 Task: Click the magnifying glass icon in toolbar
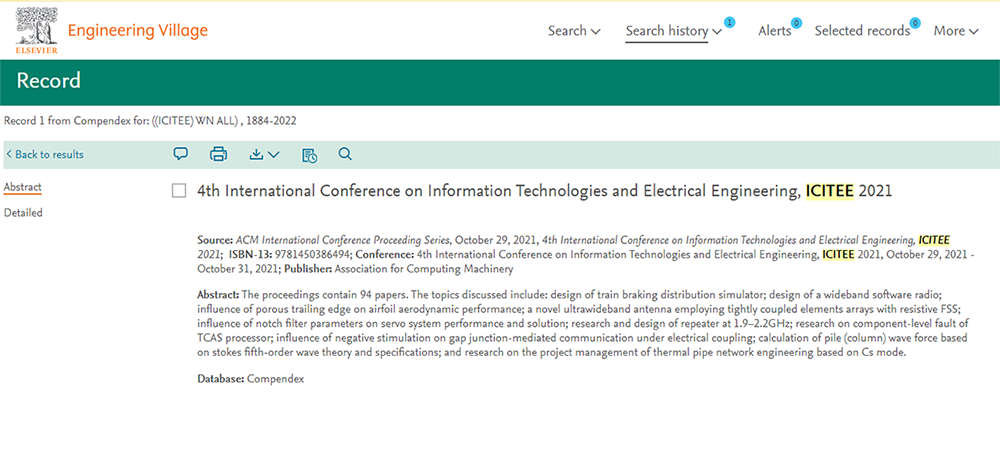(346, 154)
